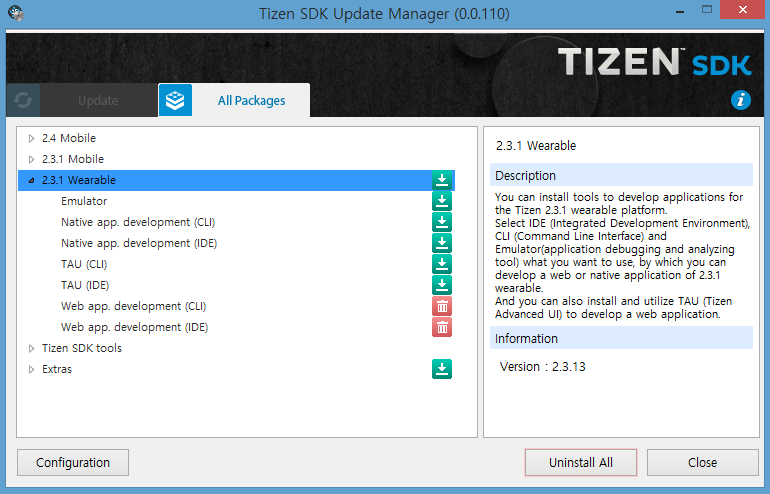This screenshot has width=770, height=494.
Task: Click the Close button at bottom
Action: [x=702, y=463]
